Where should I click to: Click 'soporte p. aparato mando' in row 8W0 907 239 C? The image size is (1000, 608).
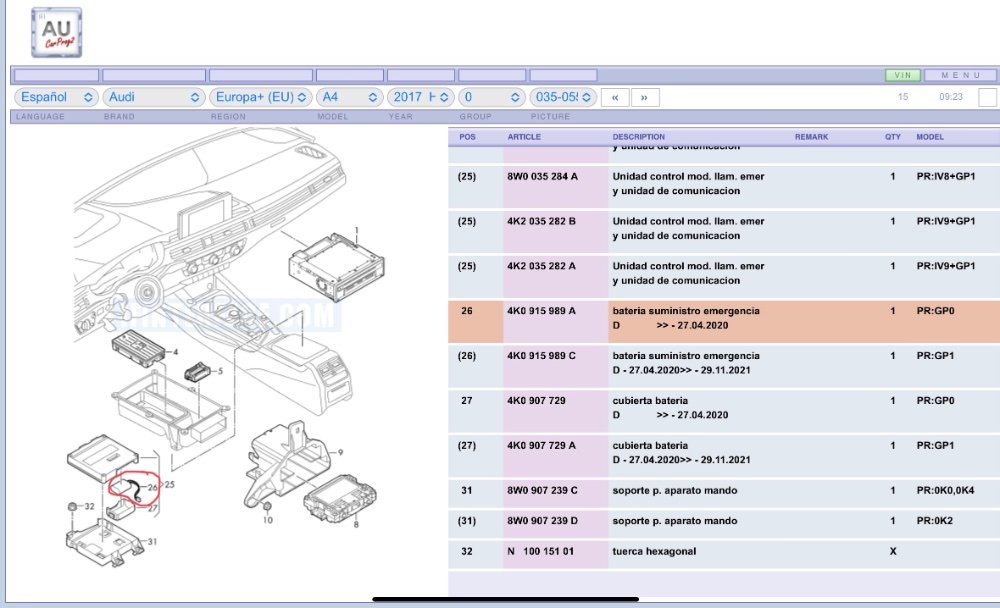click(675, 491)
